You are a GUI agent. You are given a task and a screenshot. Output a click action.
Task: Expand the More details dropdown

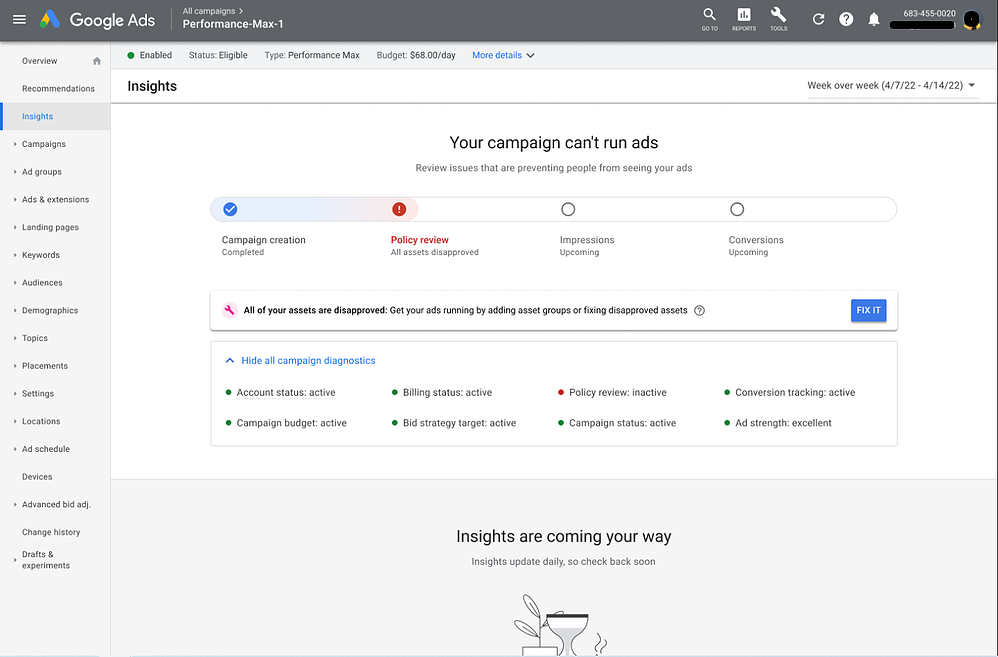[503, 55]
